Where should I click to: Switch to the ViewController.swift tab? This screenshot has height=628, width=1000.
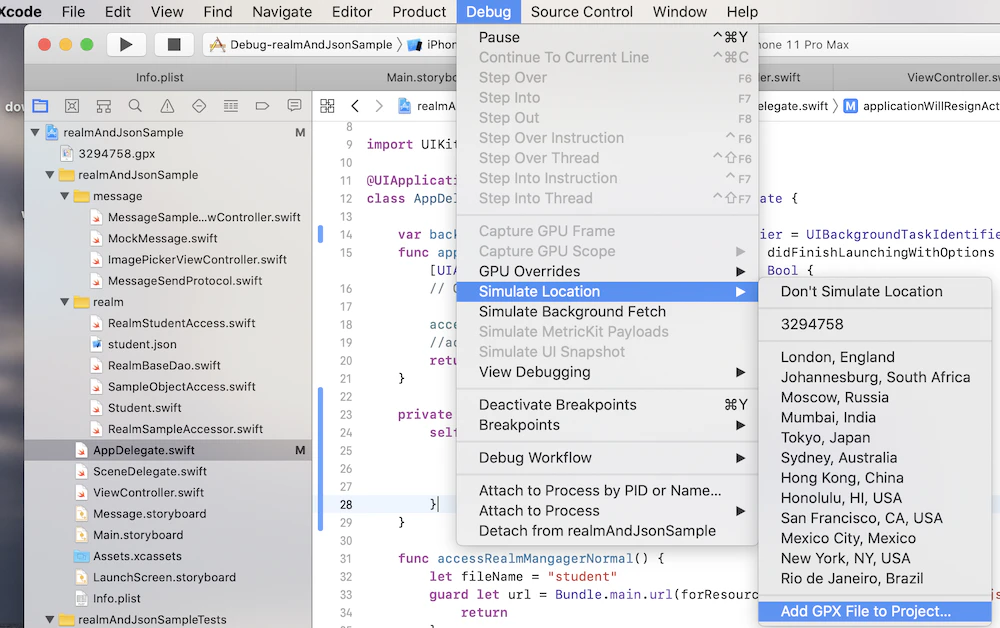tap(916, 78)
